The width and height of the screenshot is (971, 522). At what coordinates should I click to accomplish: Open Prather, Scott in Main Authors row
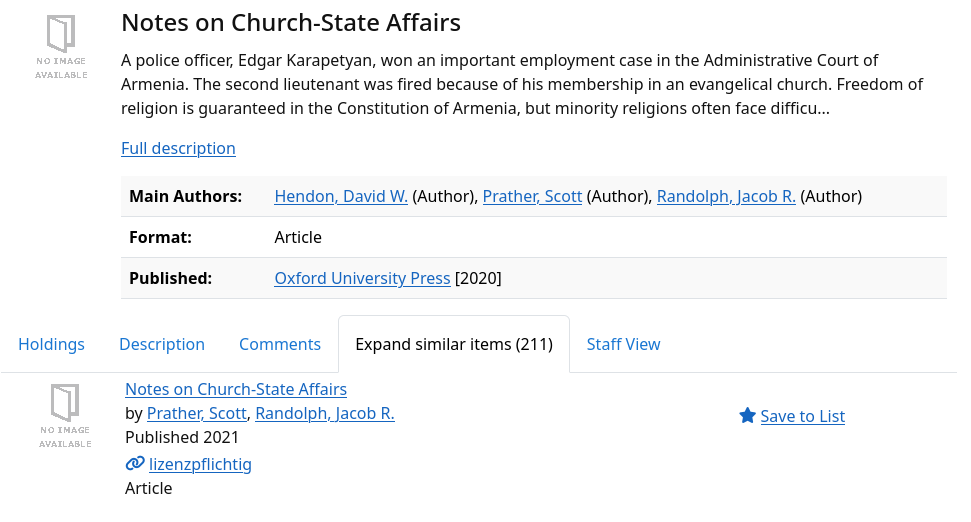(x=532, y=197)
